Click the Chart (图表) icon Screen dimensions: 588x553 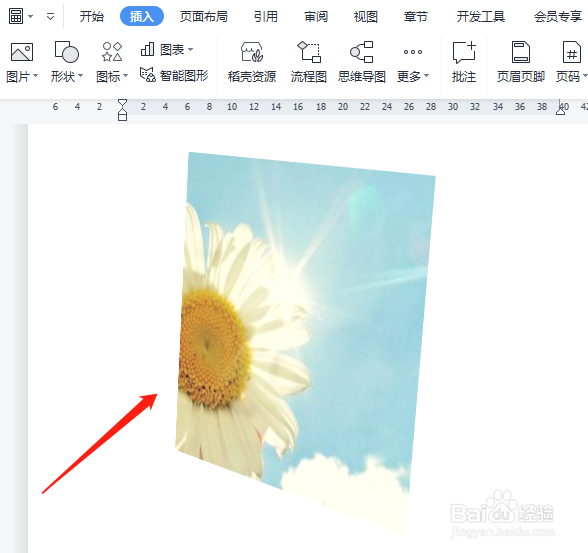tap(147, 49)
